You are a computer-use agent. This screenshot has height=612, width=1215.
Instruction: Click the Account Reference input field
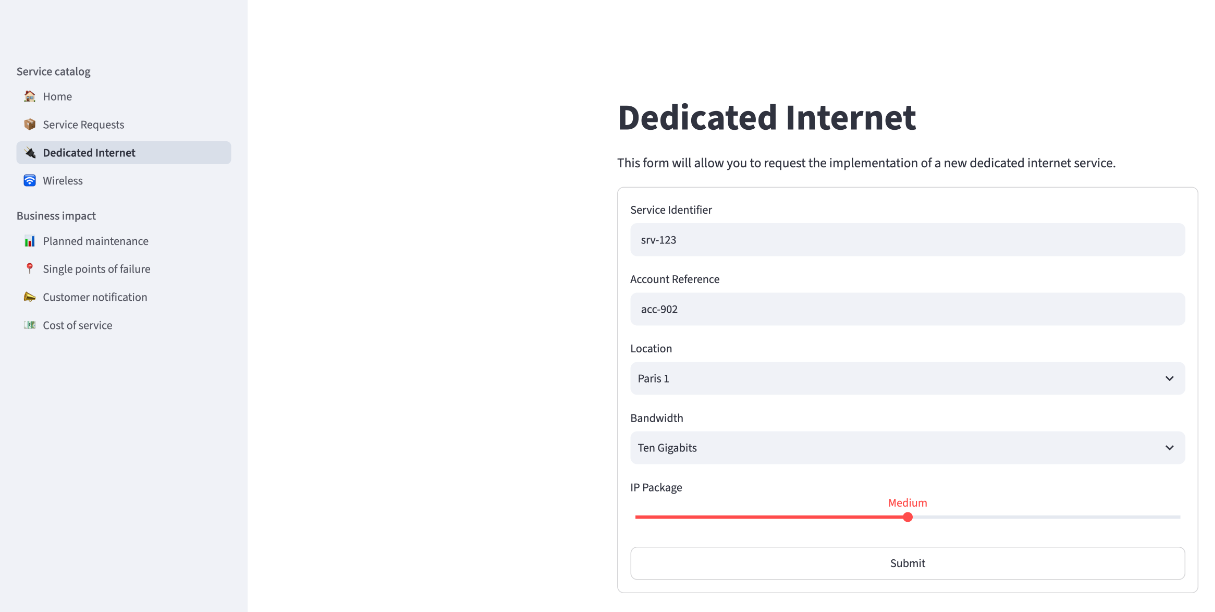pos(907,309)
